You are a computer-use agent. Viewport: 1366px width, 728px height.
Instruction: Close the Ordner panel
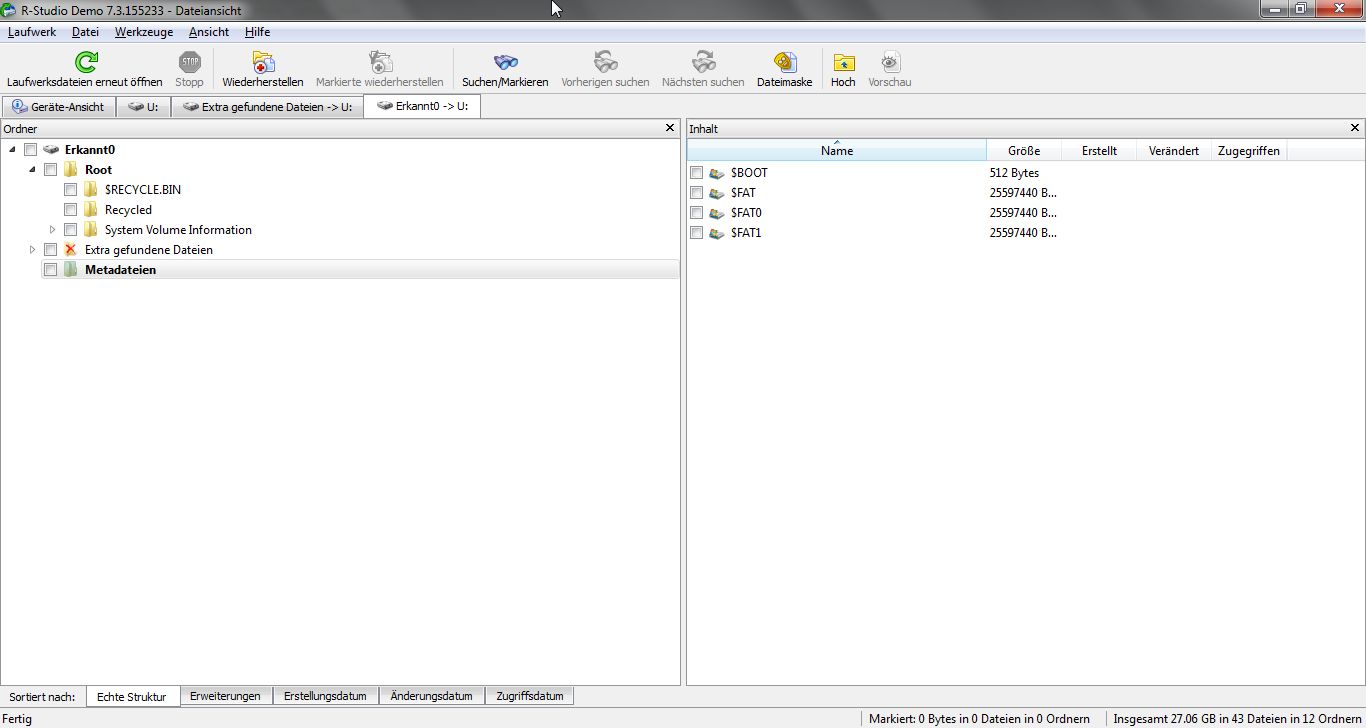670,128
